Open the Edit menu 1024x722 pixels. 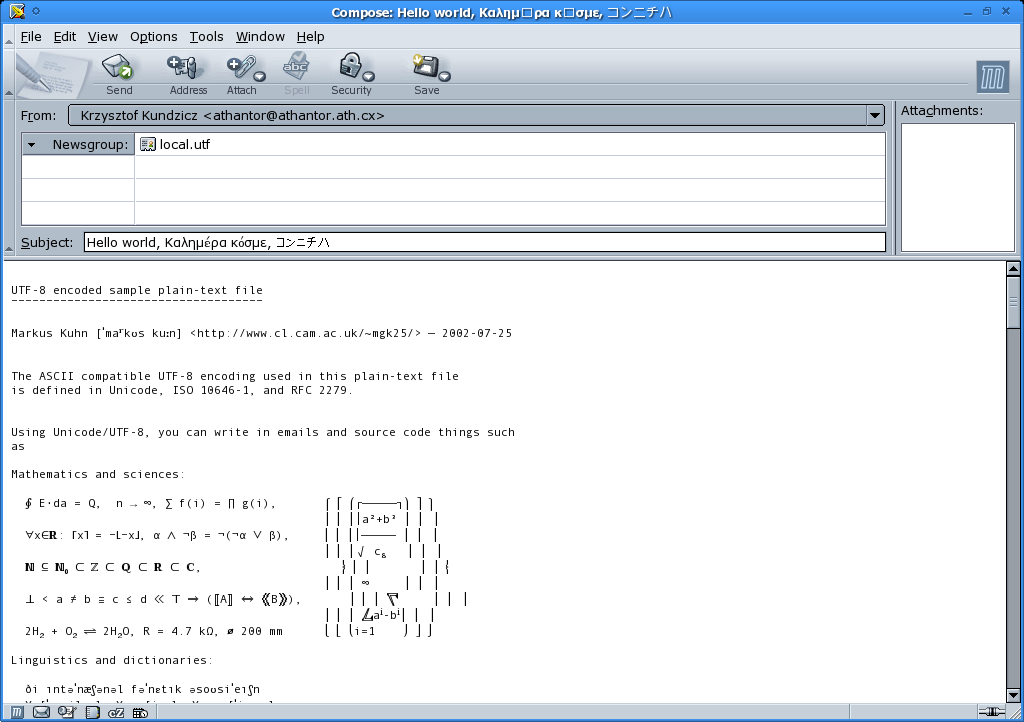tap(65, 37)
